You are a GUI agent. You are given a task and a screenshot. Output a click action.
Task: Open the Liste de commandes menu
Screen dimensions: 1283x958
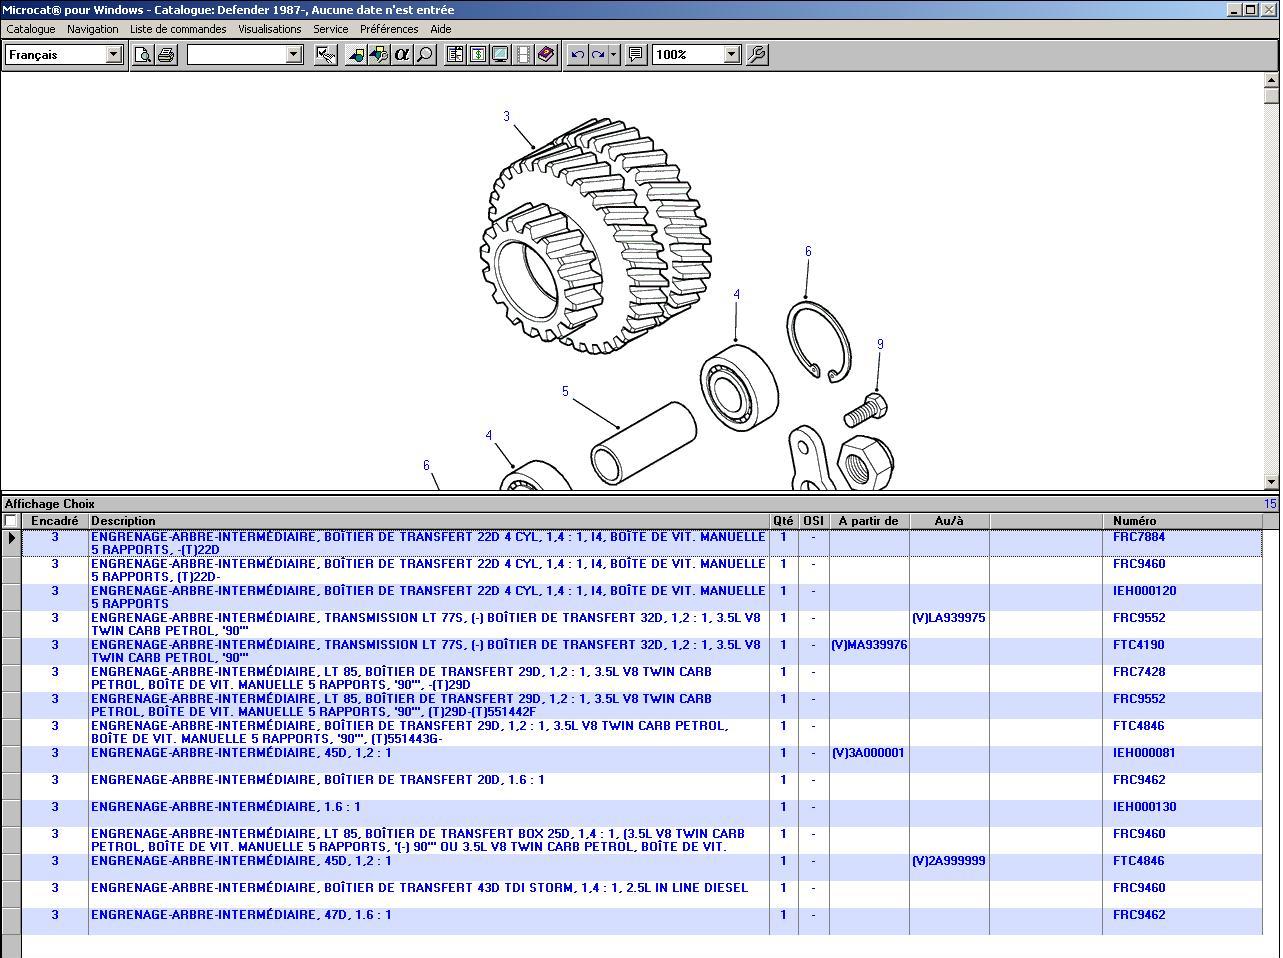pyautogui.click(x=178, y=29)
